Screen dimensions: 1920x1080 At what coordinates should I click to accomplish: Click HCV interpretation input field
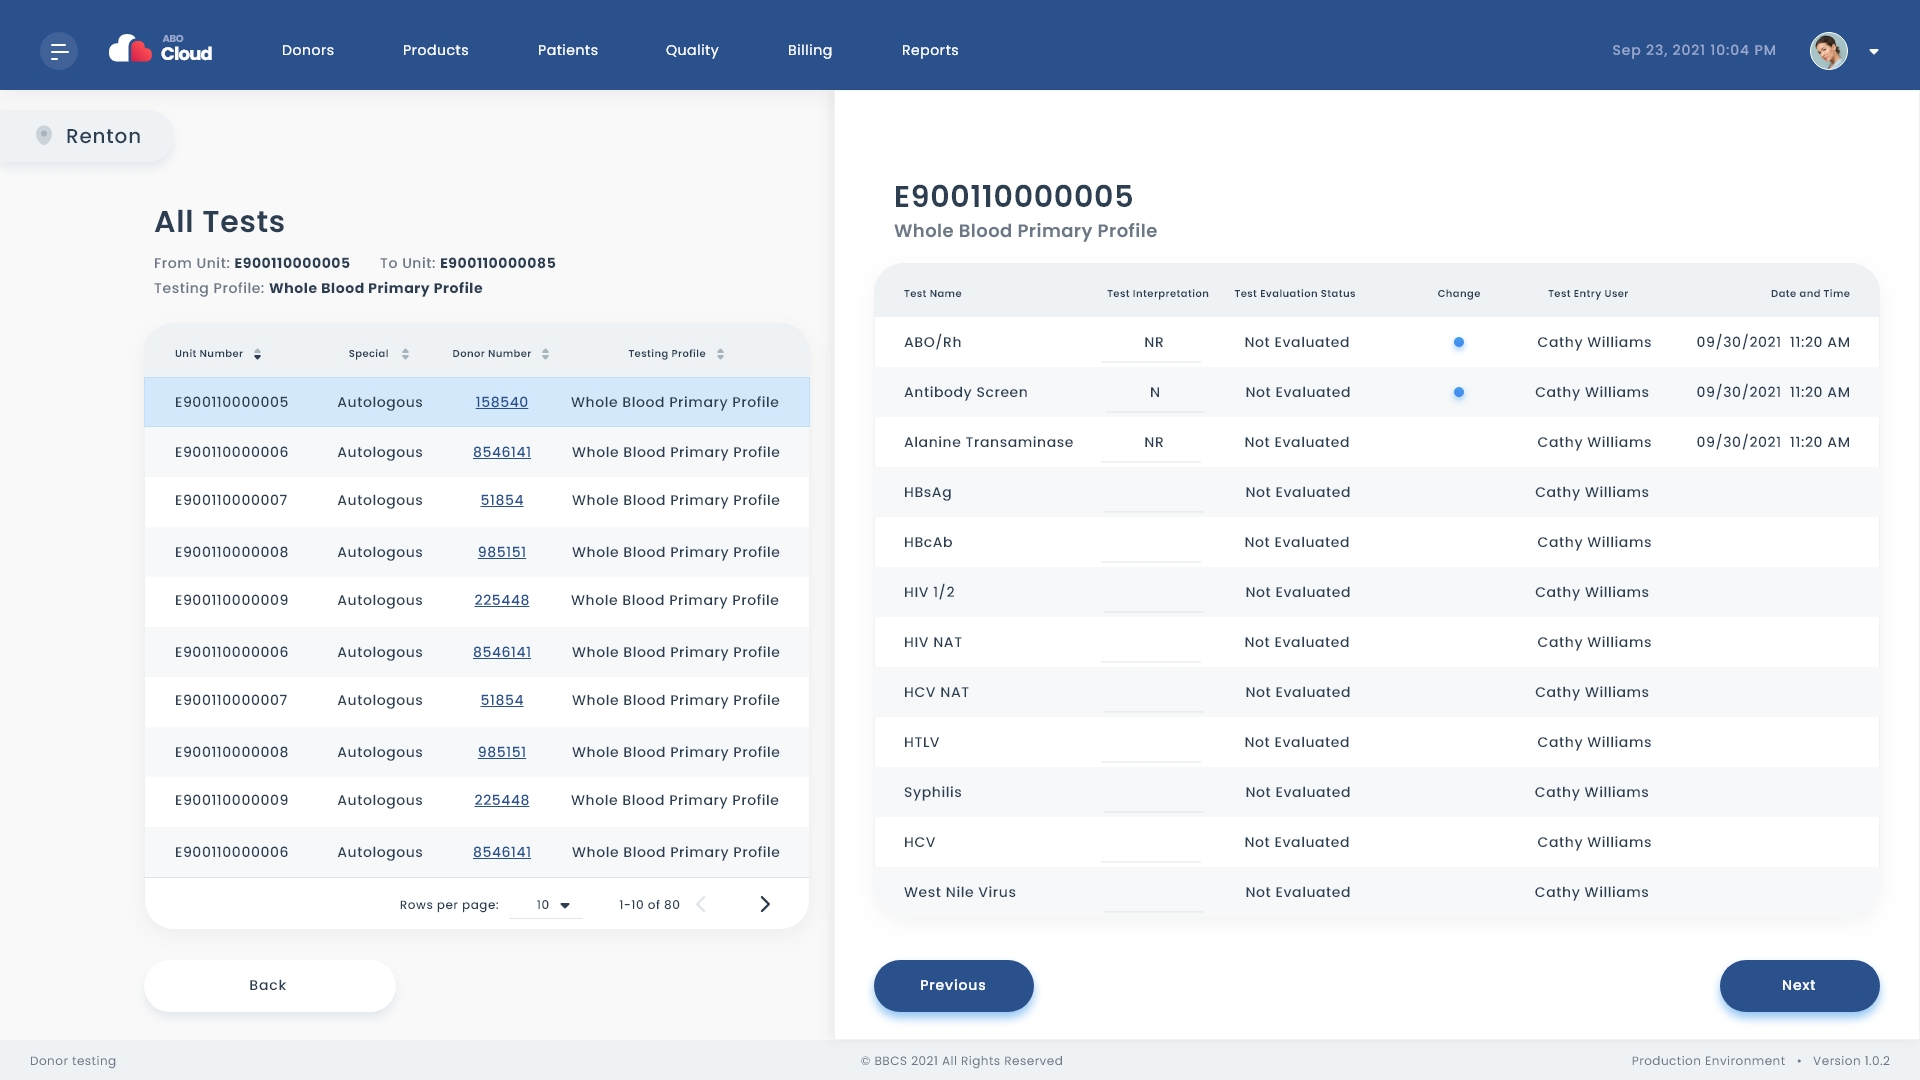pos(1153,843)
